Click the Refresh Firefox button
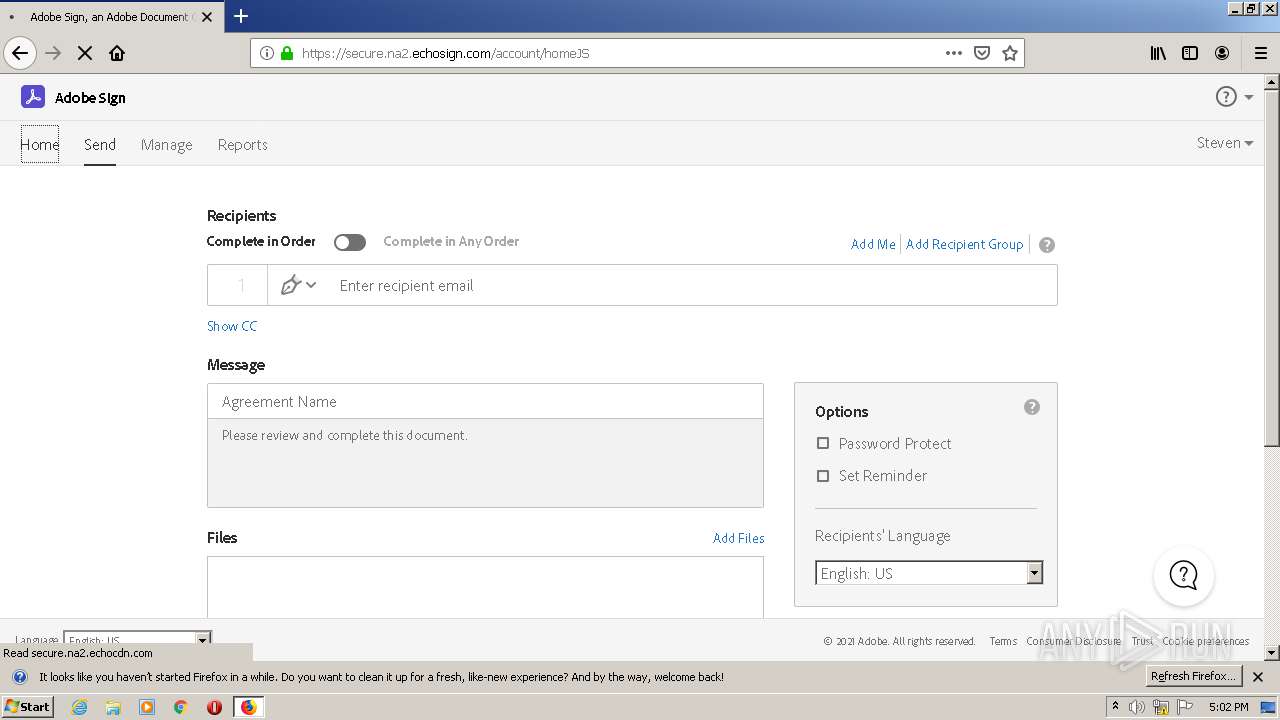Image resolution: width=1280 pixels, height=720 pixels. (x=1193, y=676)
